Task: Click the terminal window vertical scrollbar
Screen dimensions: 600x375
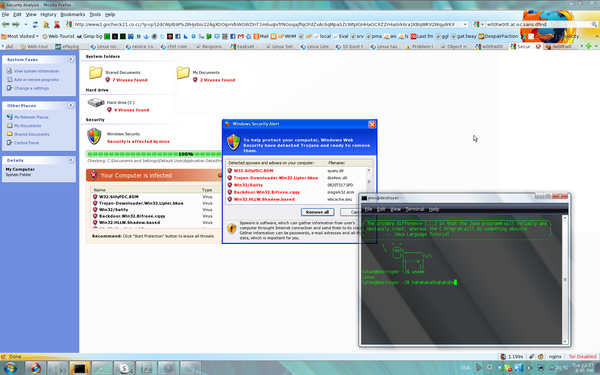Action: click(x=565, y=280)
